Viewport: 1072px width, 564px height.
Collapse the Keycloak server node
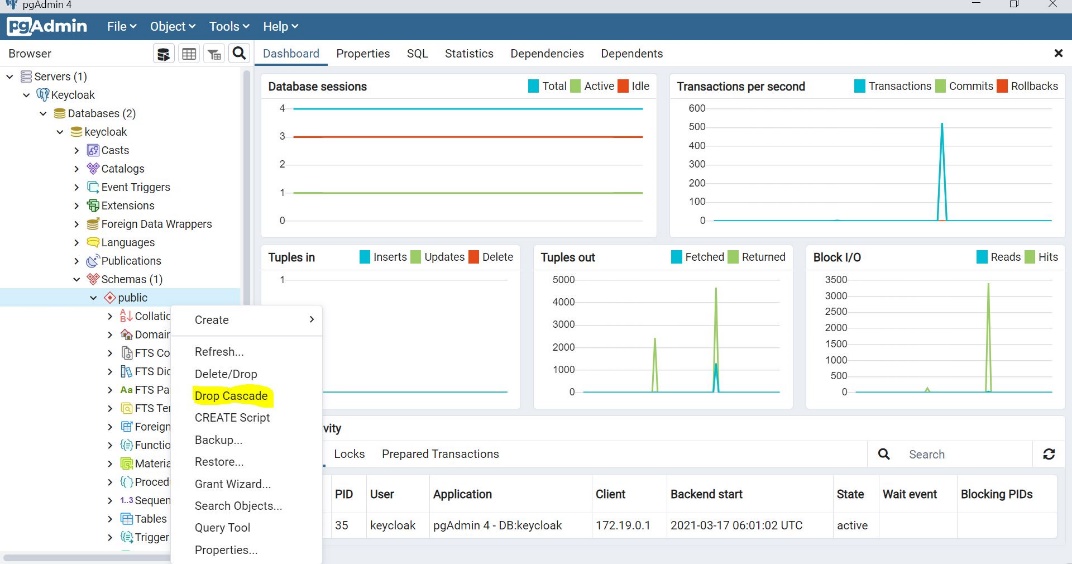click(x=26, y=95)
